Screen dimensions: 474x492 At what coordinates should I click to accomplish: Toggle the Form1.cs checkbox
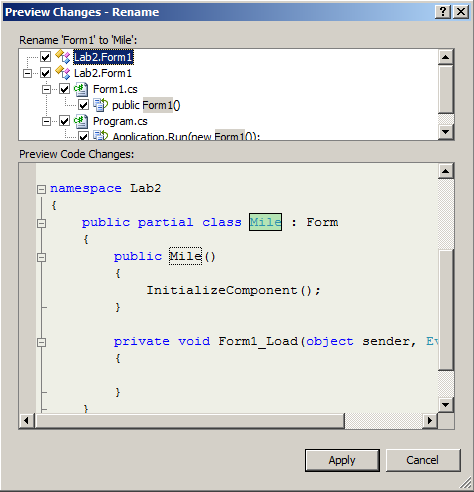(x=64, y=89)
